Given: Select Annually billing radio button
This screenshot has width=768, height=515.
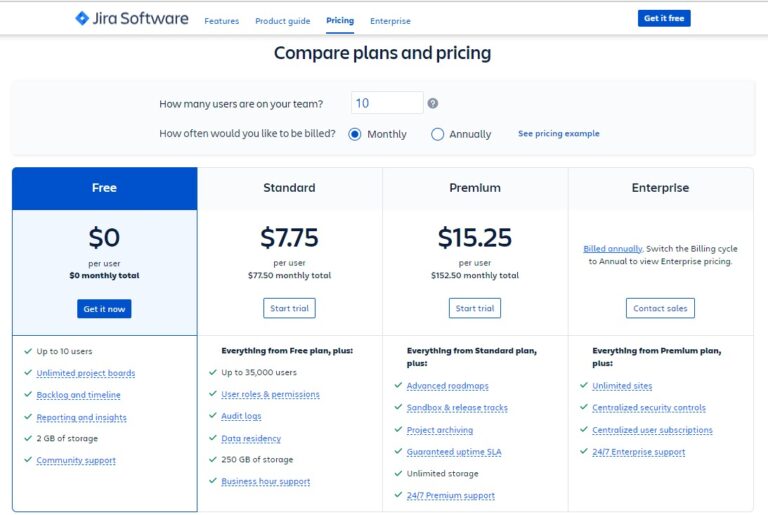Looking at the screenshot, I should [x=438, y=134].
